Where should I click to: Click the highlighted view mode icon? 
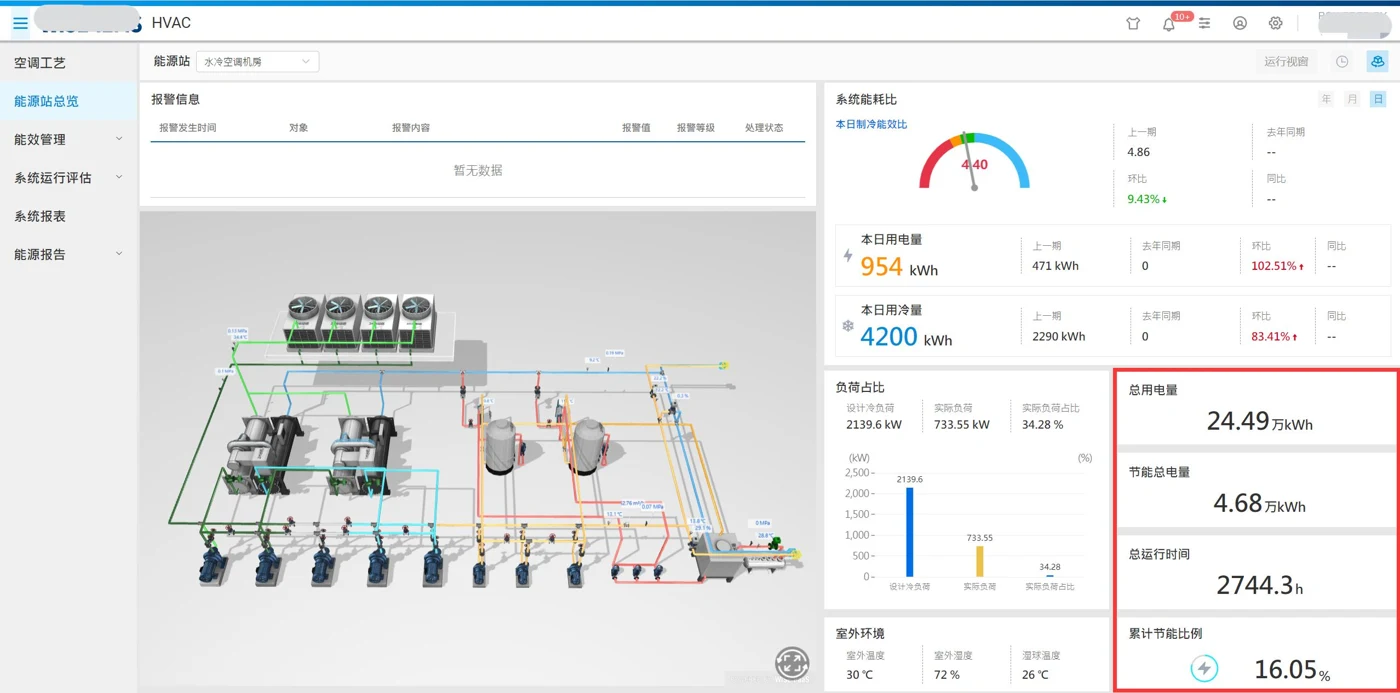tap(1377, 62)
